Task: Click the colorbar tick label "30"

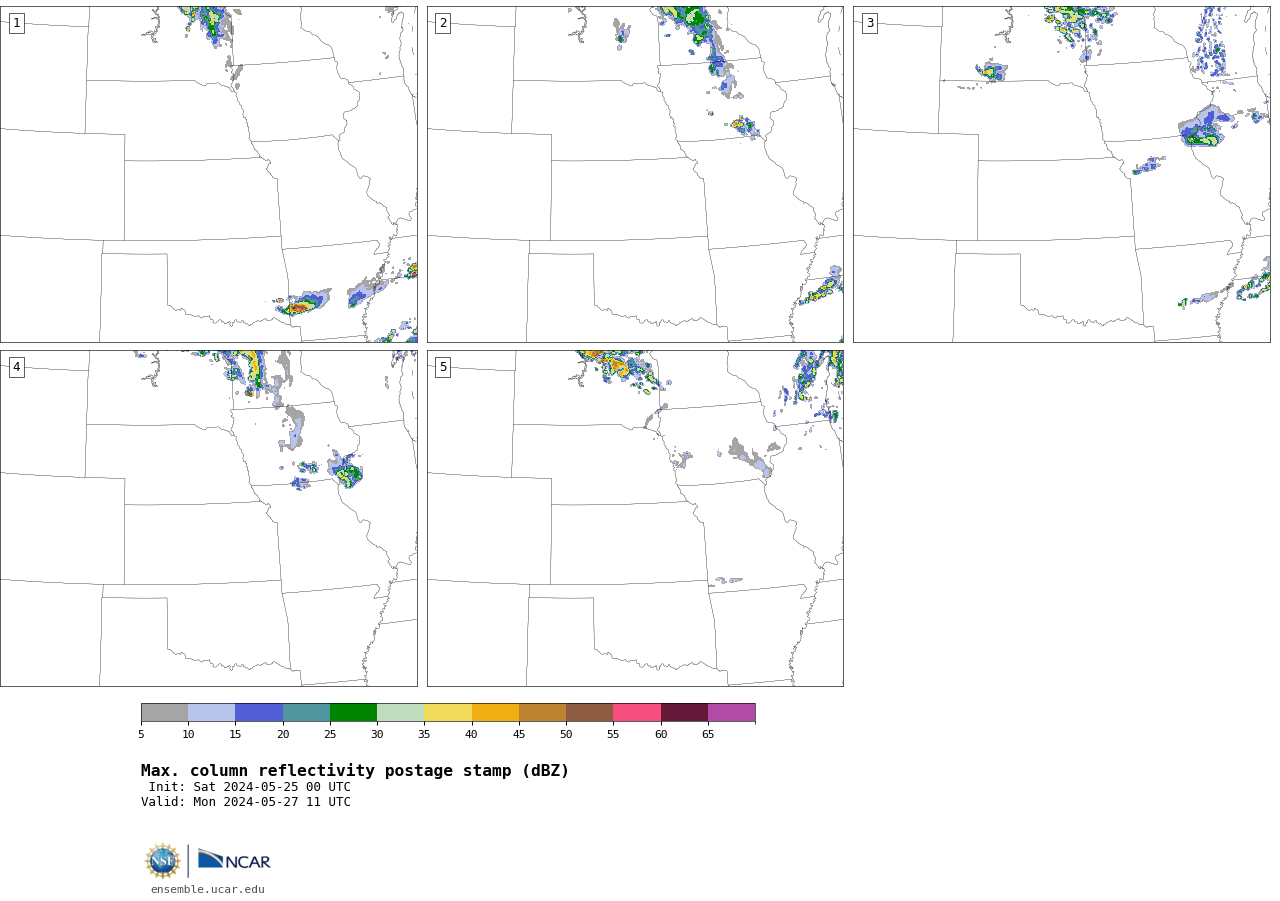Action: [x=377, y=735]
